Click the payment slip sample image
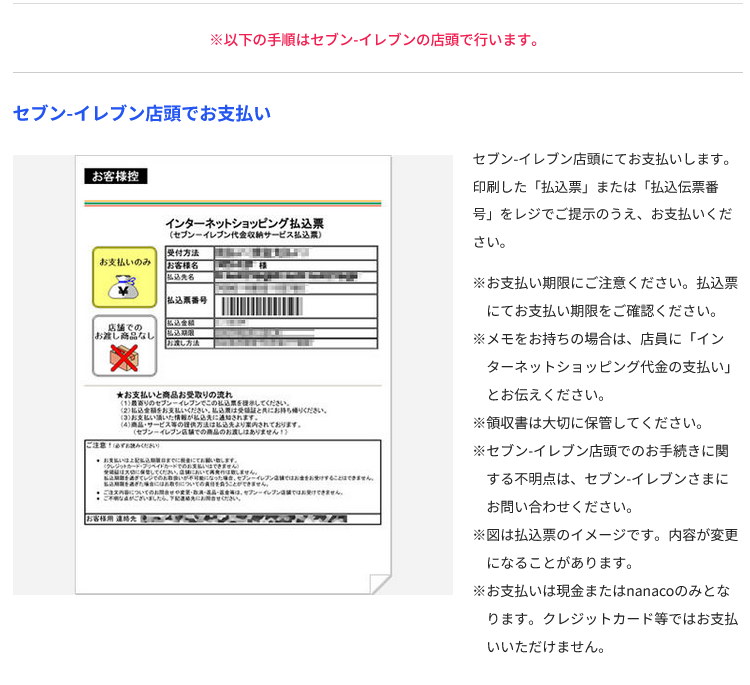The height and width of the screenshot is (685, 750). [233, 375]
